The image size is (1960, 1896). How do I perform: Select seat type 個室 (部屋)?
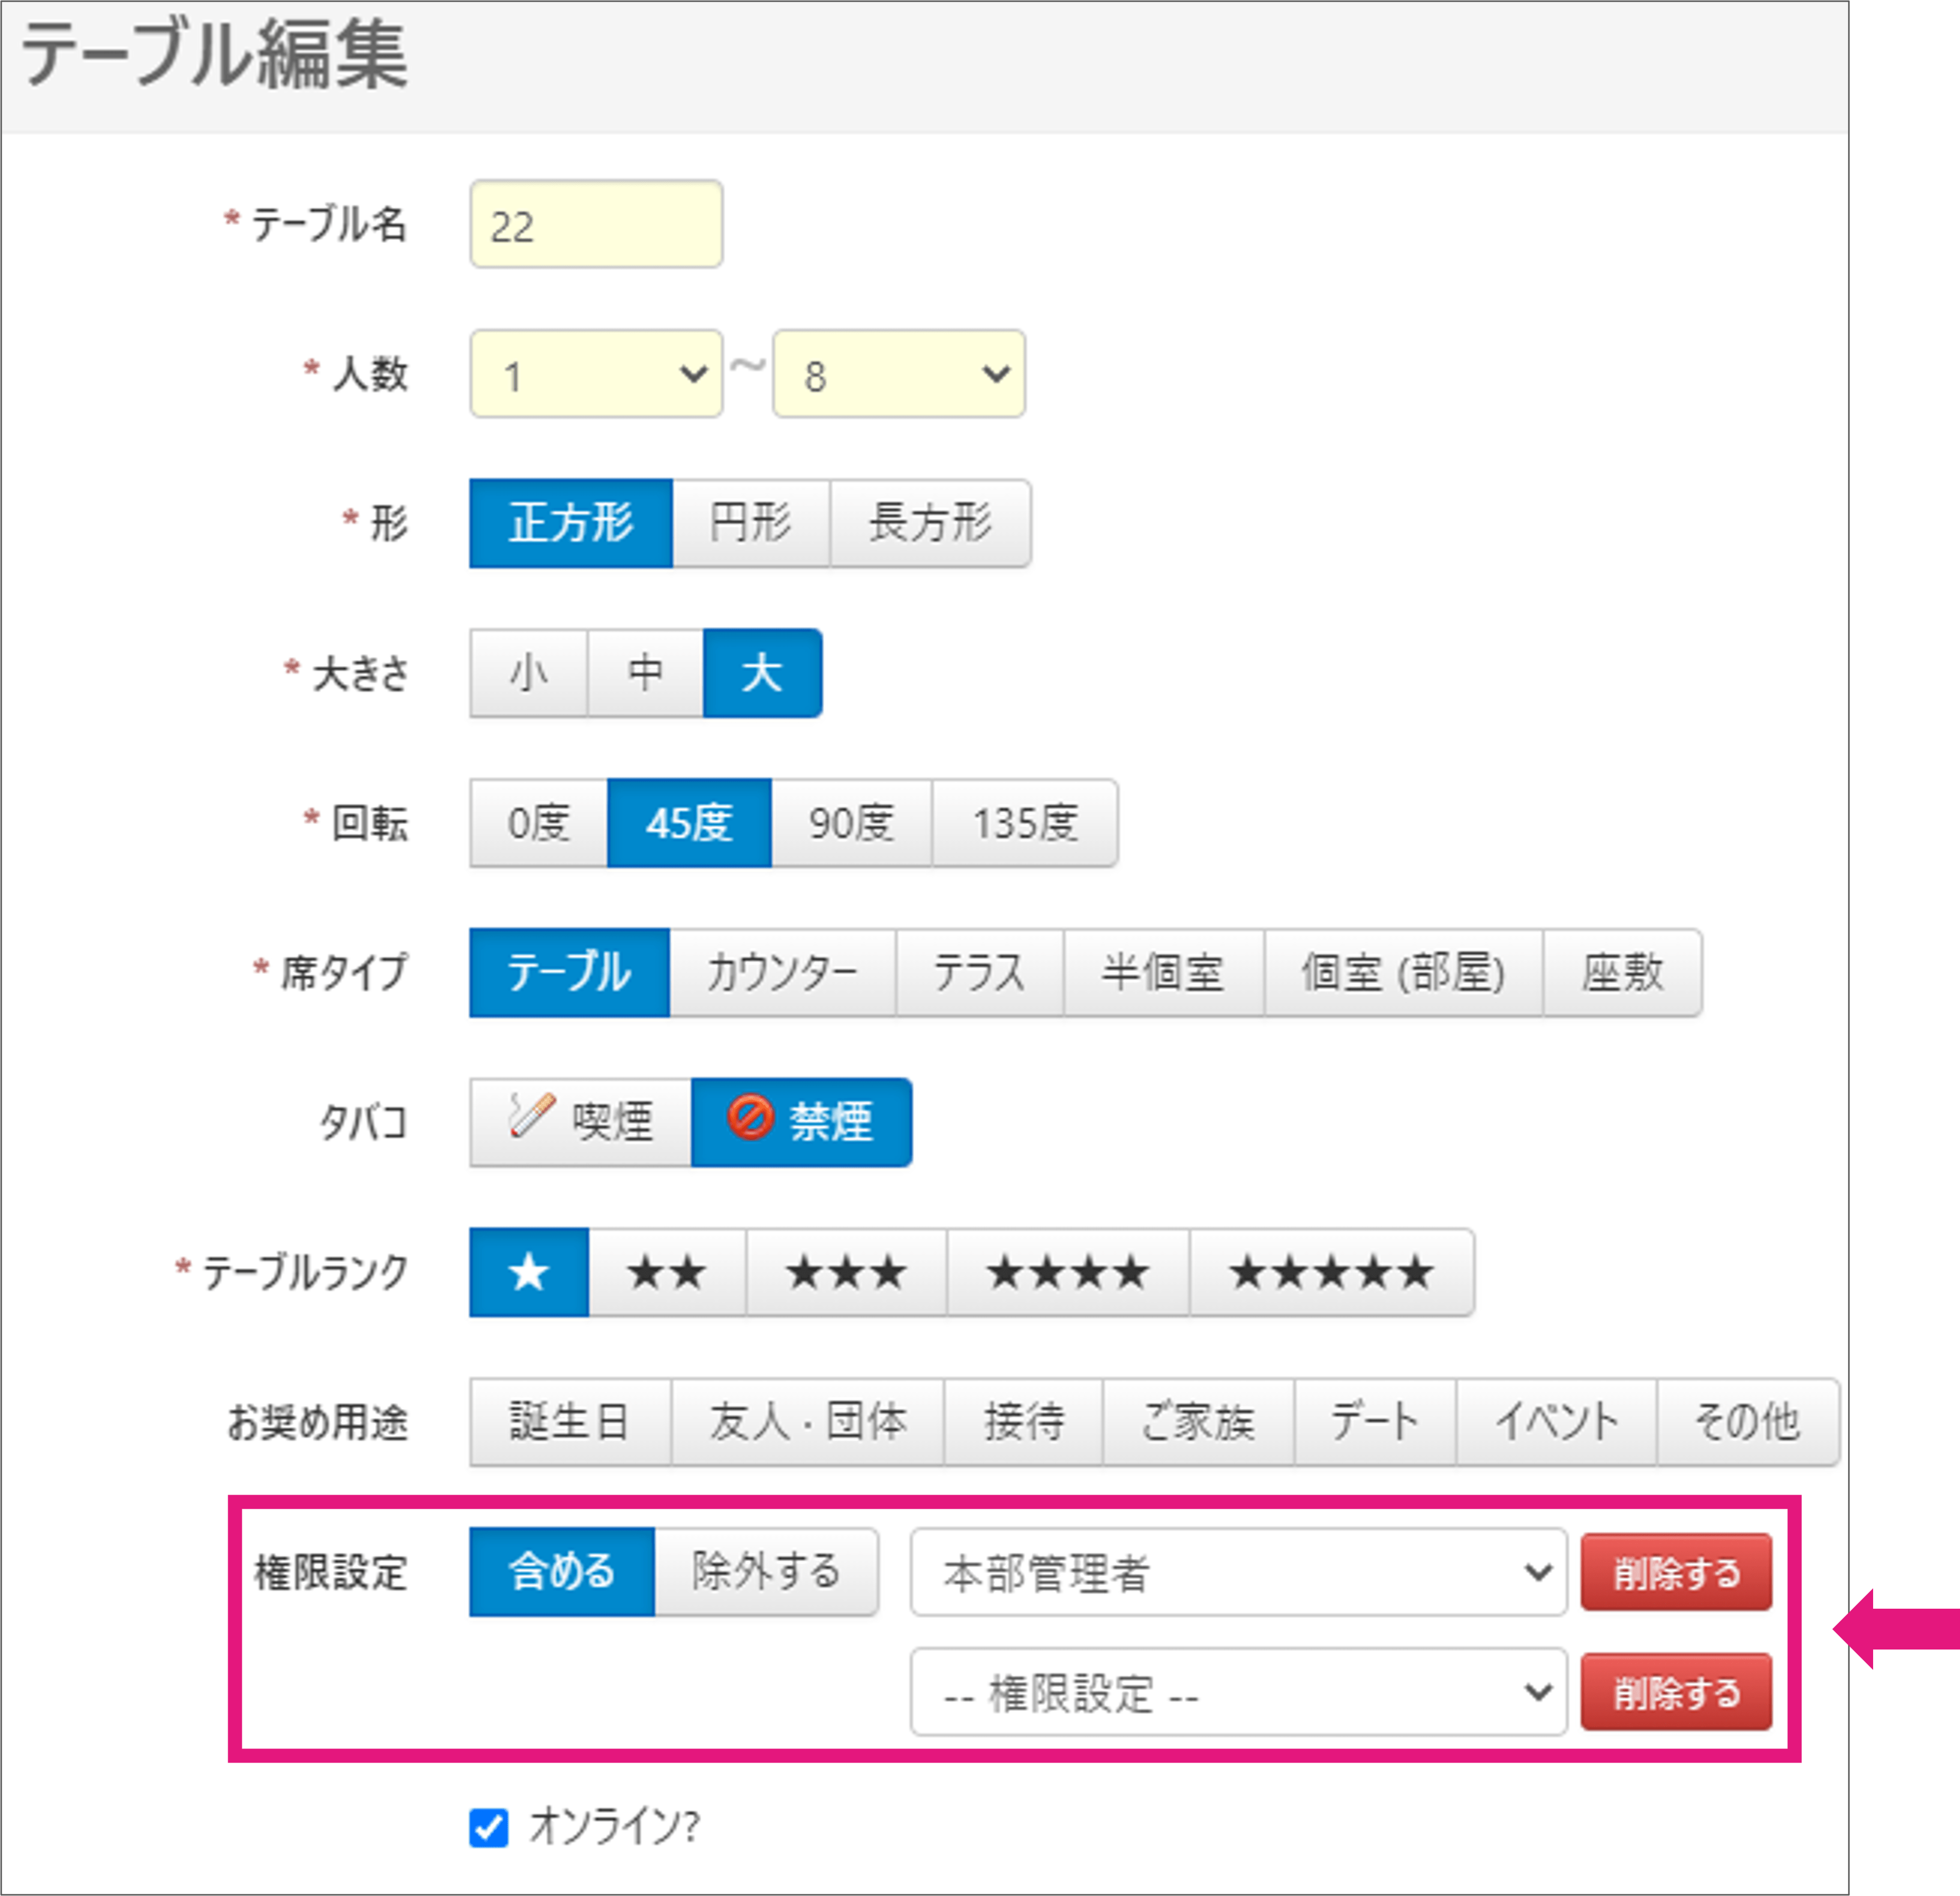[x=1404, y=973]
